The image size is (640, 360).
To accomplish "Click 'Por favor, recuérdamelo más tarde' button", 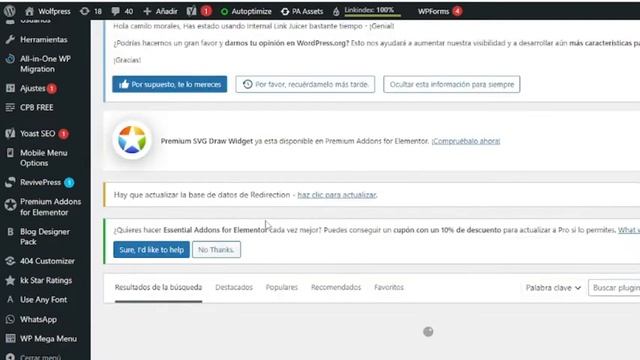I will point(305,84).
